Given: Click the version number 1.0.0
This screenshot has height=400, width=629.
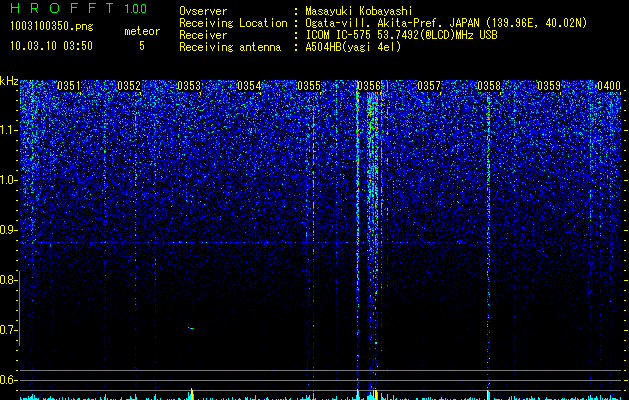Looking at the screenshot, I should click(x=135, y=9).
